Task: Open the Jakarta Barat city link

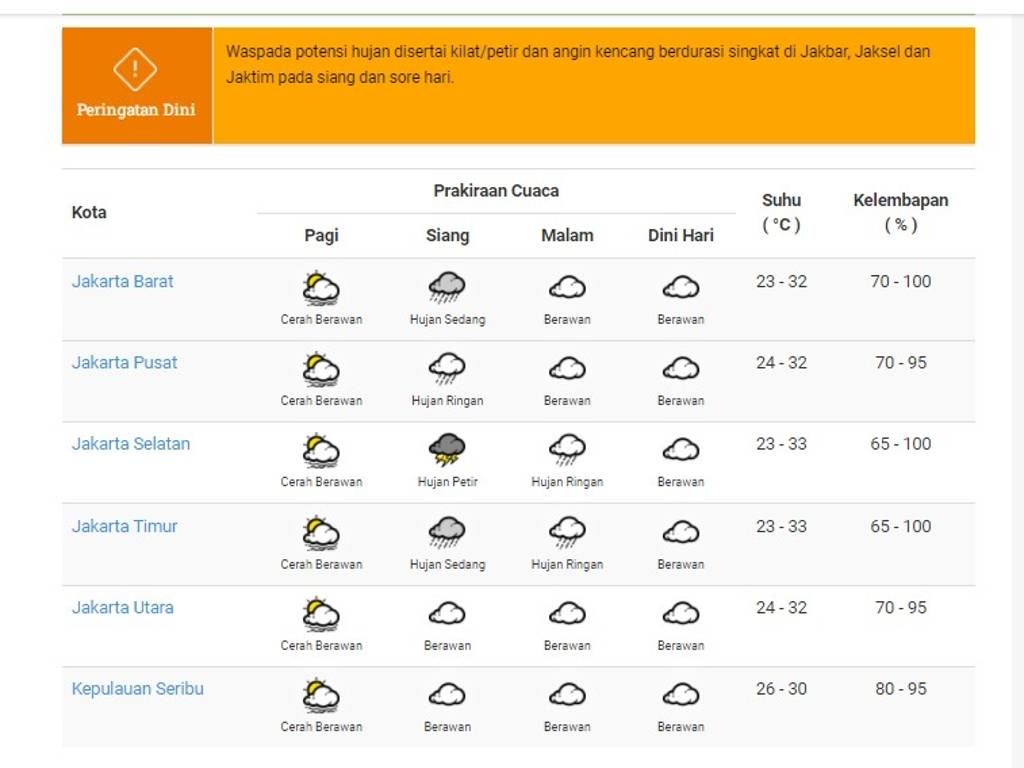Action: point(122,282)
